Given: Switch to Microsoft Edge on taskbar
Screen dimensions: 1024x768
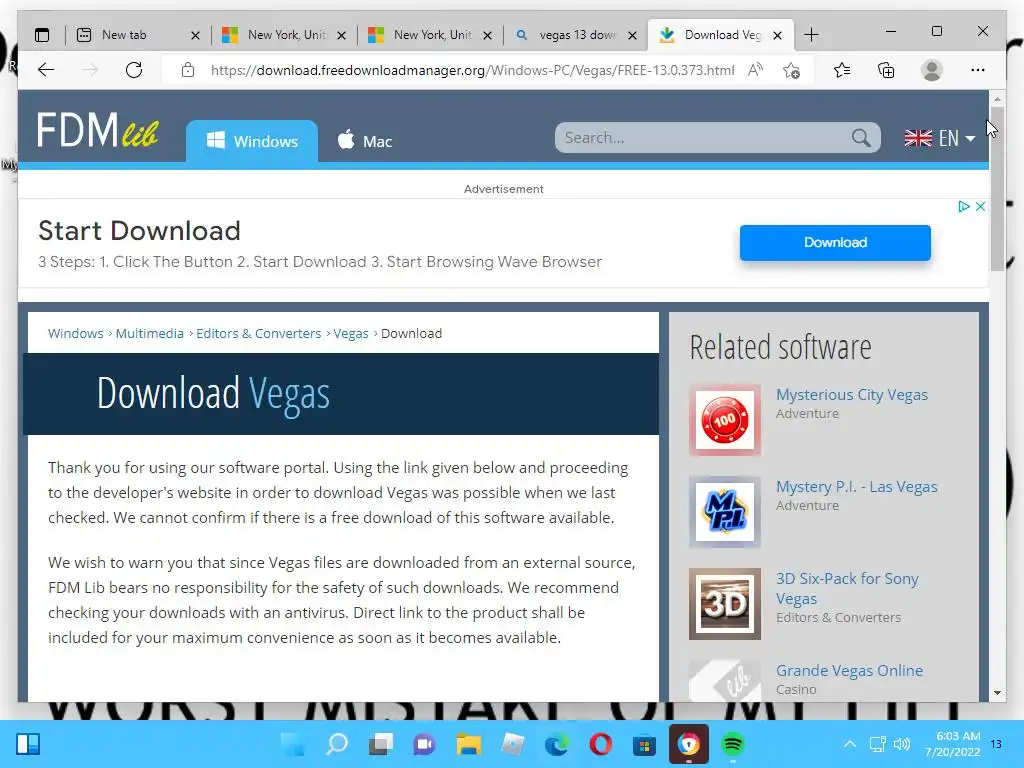Looking at the screenshot, I should (x=556, y=744).
